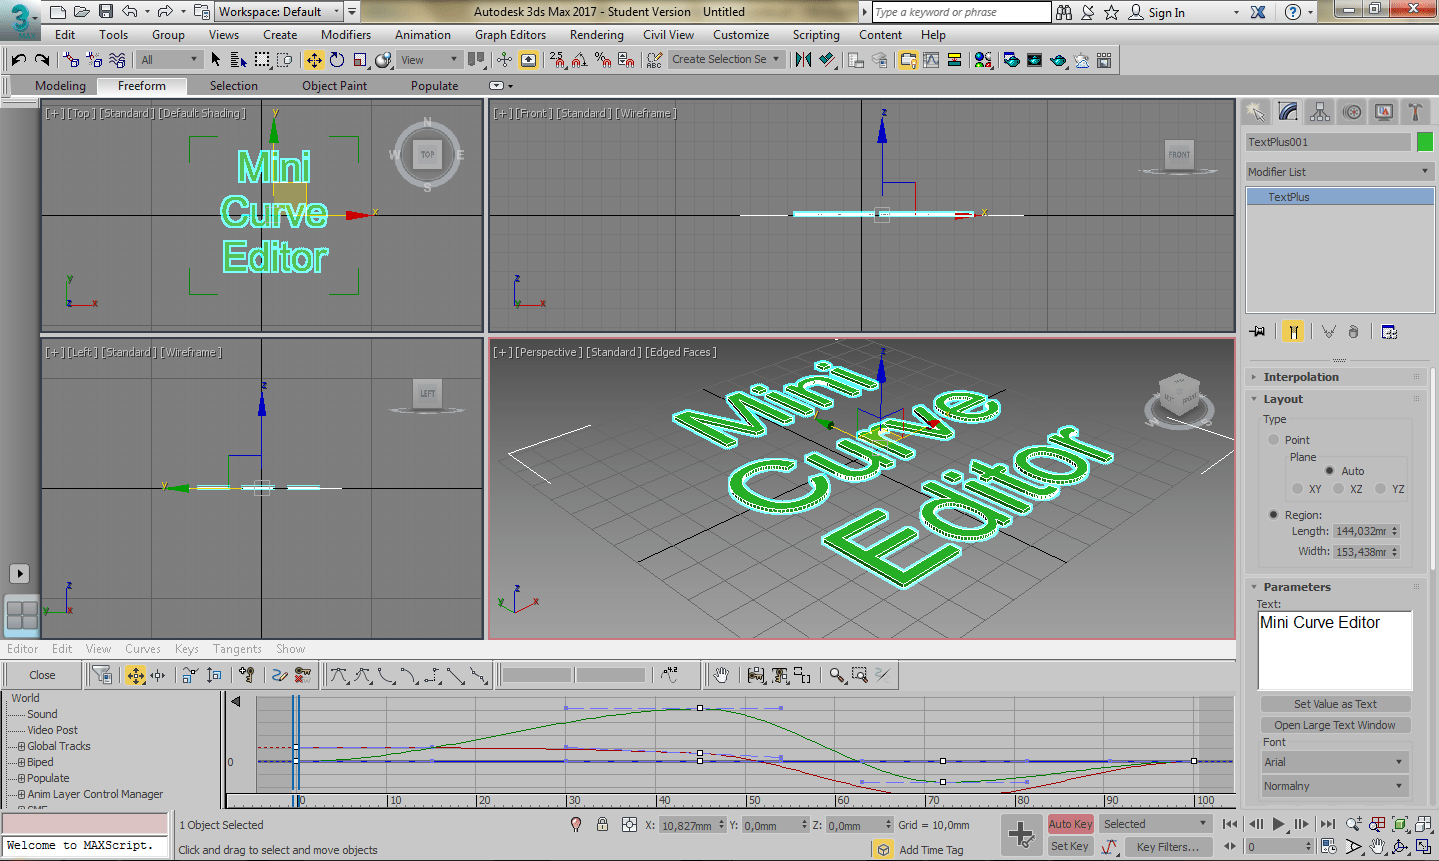This screenshot has width=1439, height=861.
Task: Collapse the Layout rollout
Action: pos(1283,399)
